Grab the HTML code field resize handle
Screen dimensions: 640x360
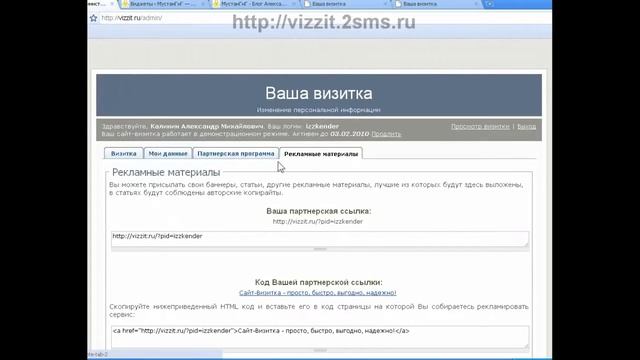320,350
